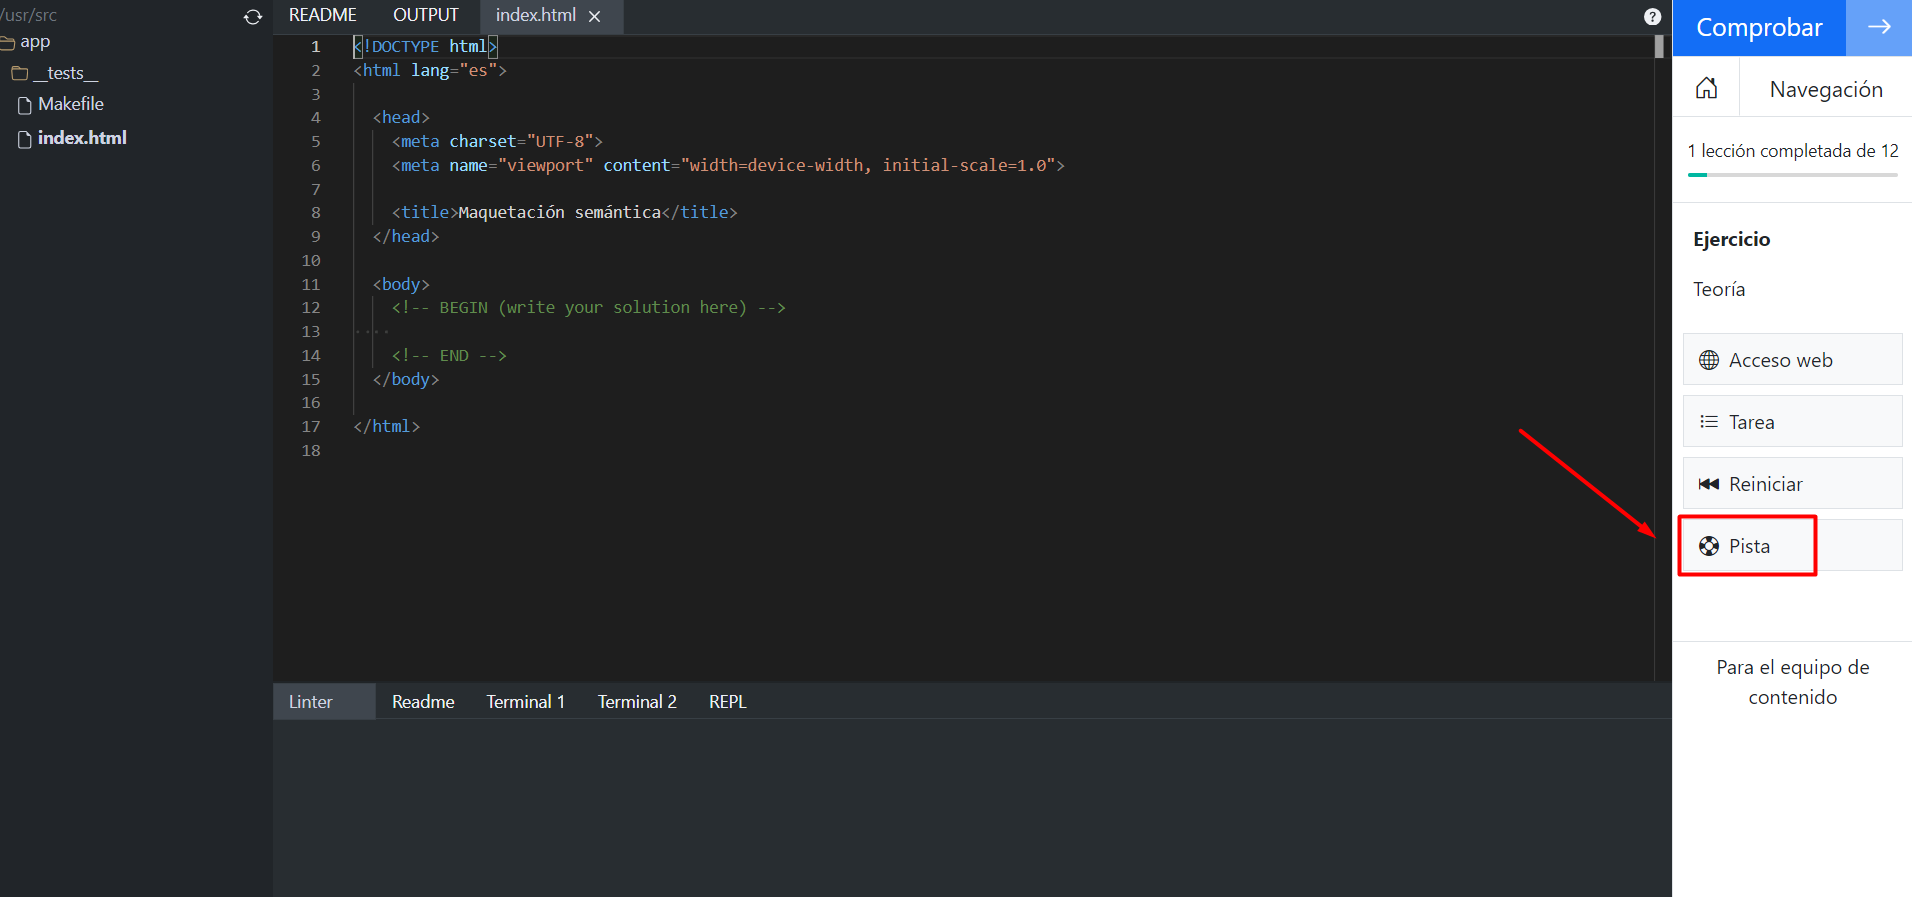Close the index.html tab
Image resolution: width=1912 pixels, height=897 pixels.
(x=595, y=16)
